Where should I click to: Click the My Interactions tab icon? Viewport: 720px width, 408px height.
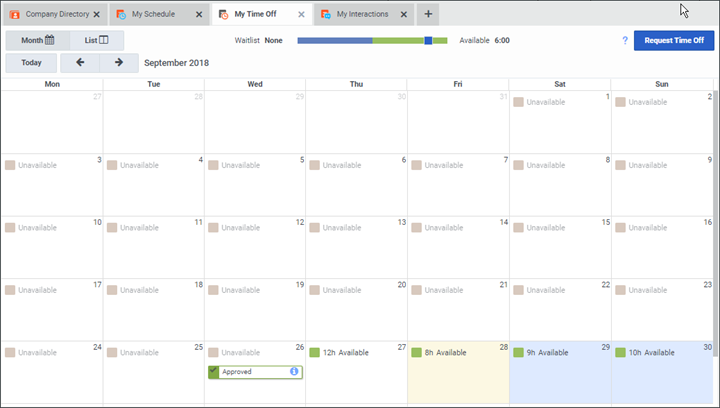click(326, 15)
